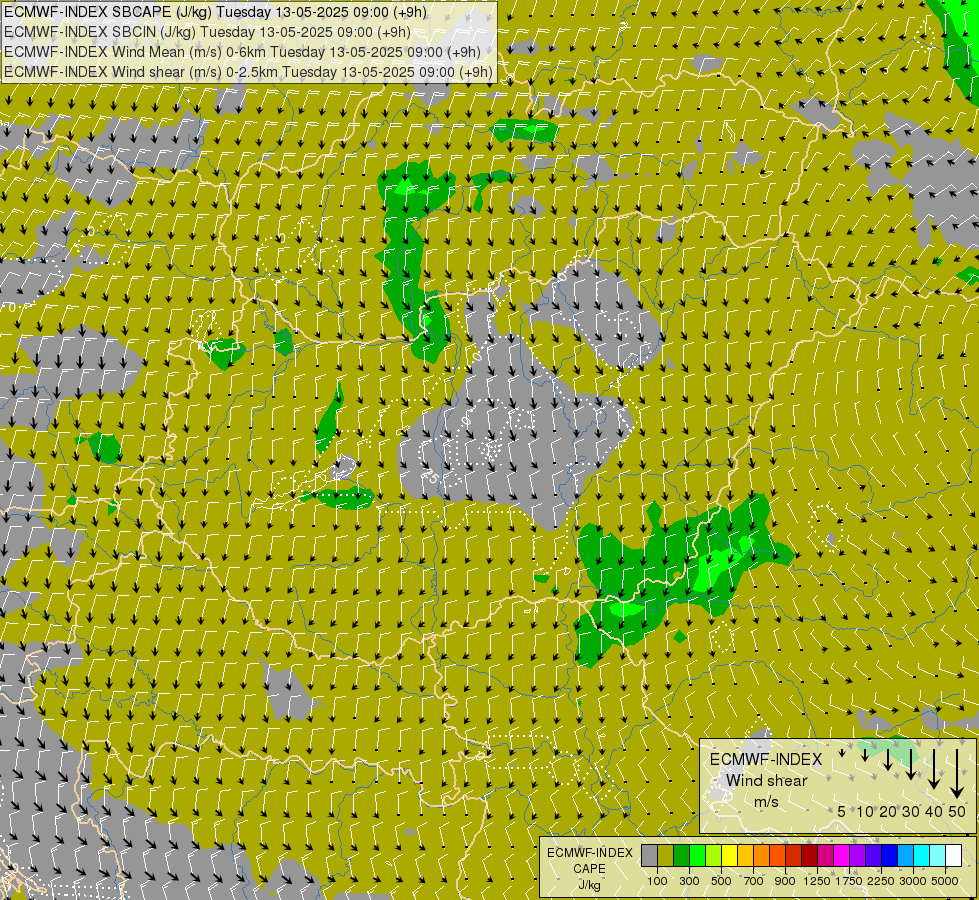Pick the brick red swatch right of the 900 tick
Image resolution: width=979 pixels, height=900 pixels.
point(794,855)
